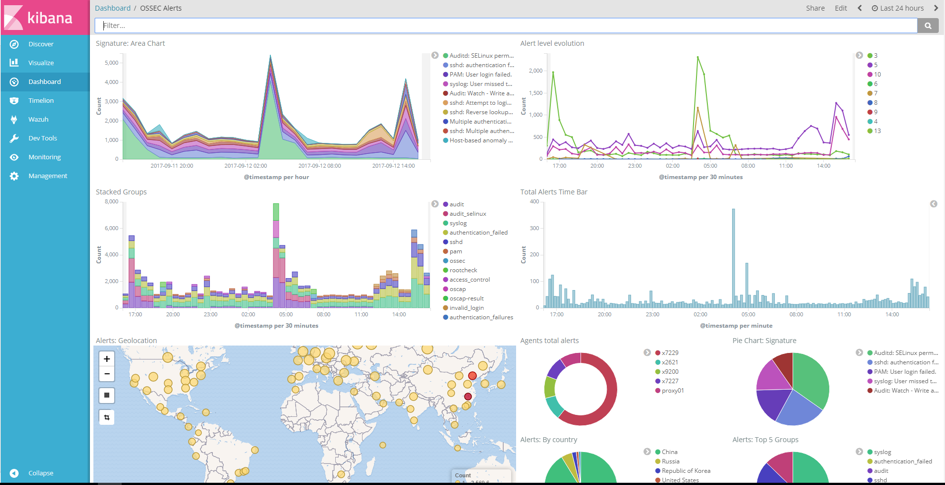
Task: Toggle legend of Stacked Groups chart
Action: coord(435,204)
